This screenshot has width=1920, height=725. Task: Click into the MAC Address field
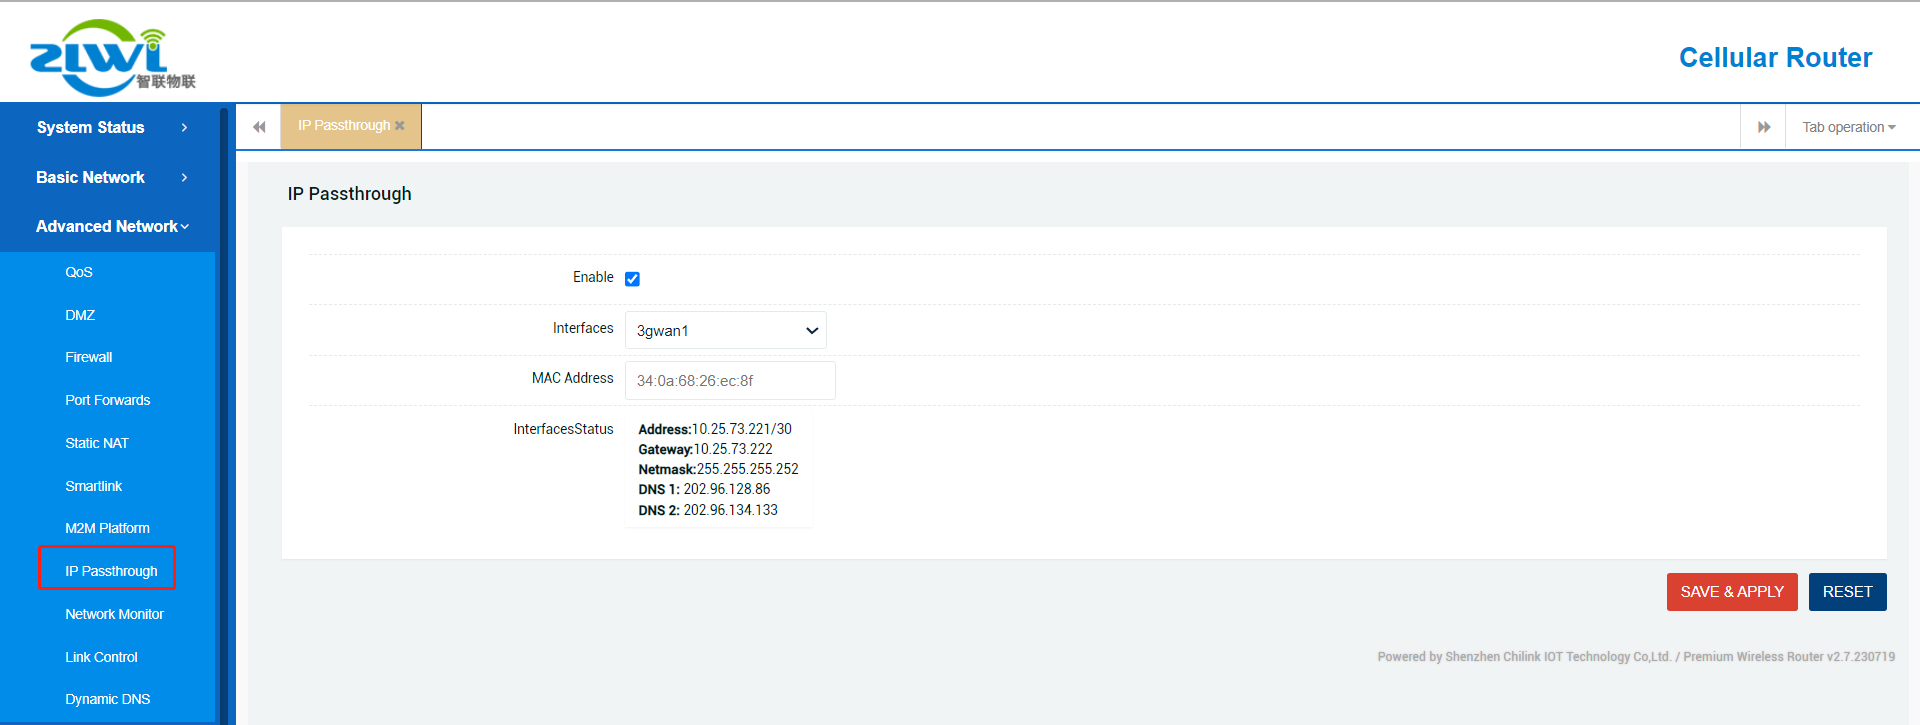[730, 381]
